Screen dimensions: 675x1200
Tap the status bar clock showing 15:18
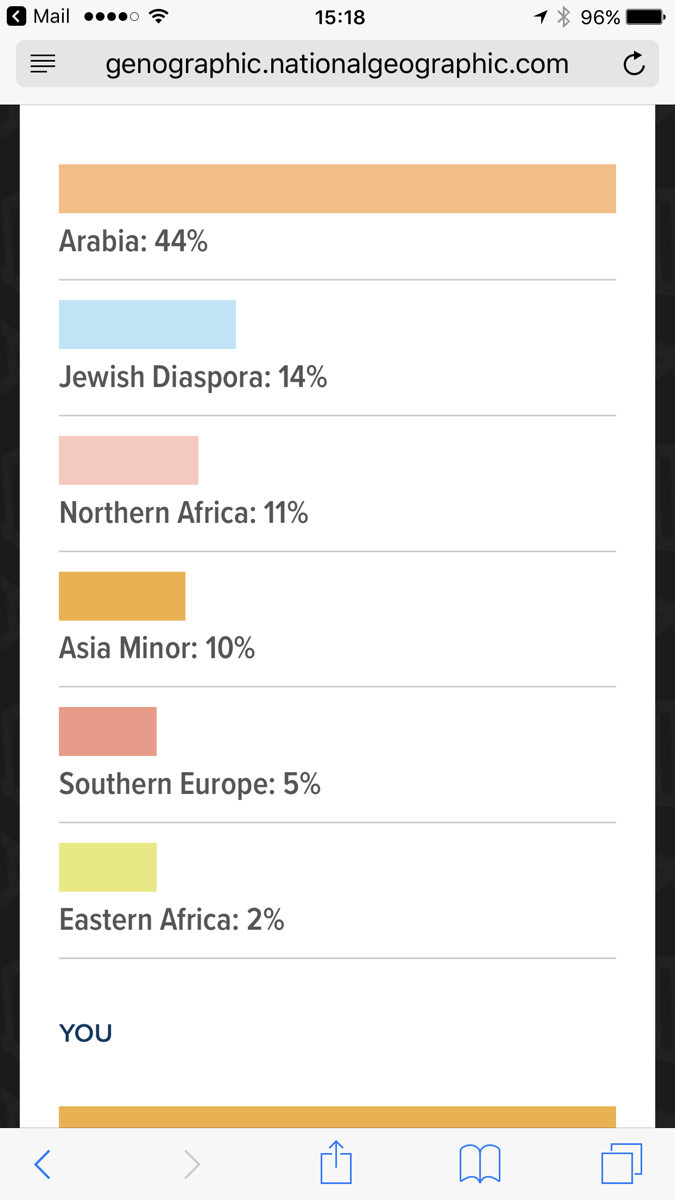click(339, 17)
